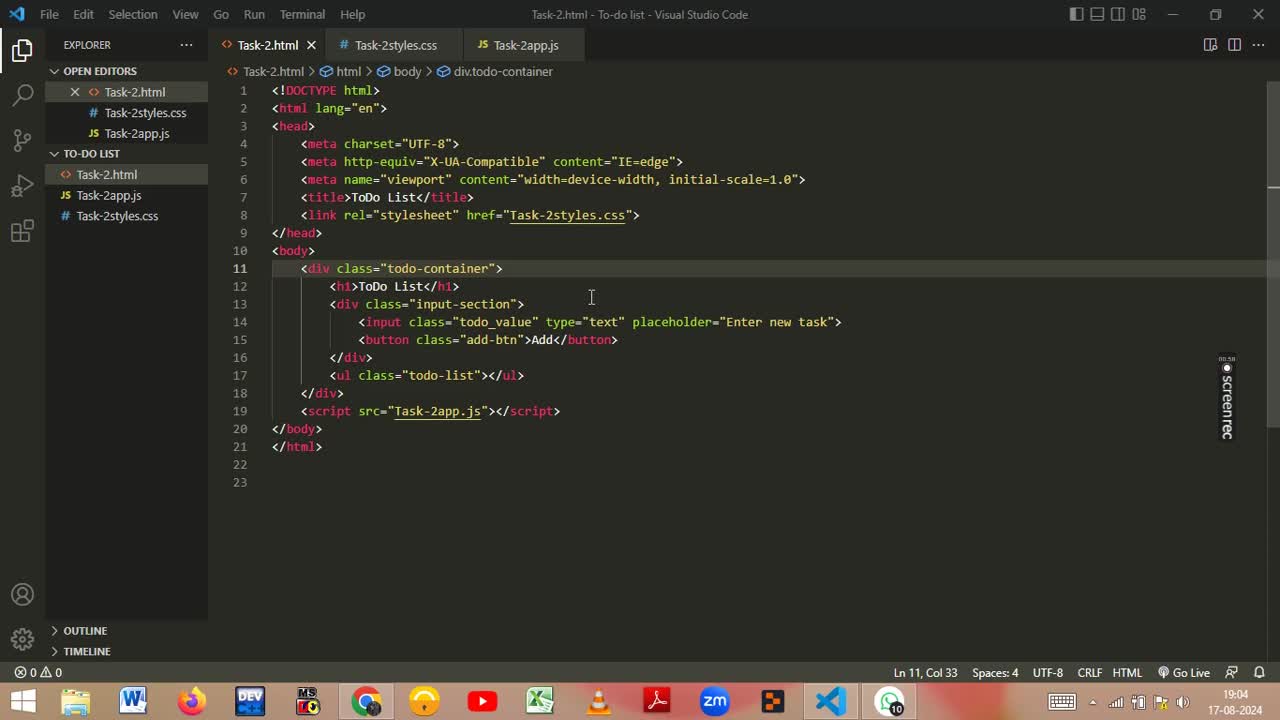The height and width of the screenshot is (720, 1280).
Task: Open the div.todo-container breadcrumb
Action: click(495, 72)
